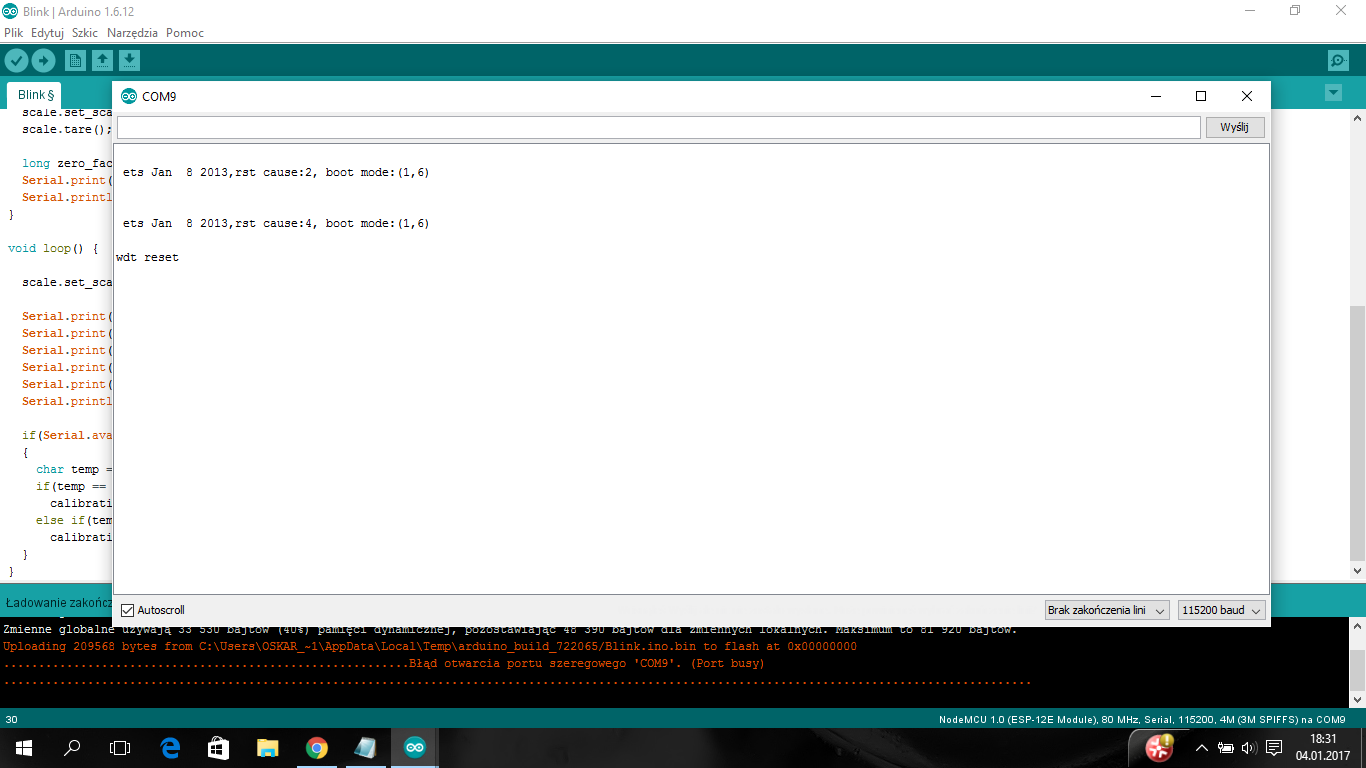The width and height of the screenshot is (1366, 768).
Task: Open the 115200 baud rate dropdown
Action: pos(1222,610)
